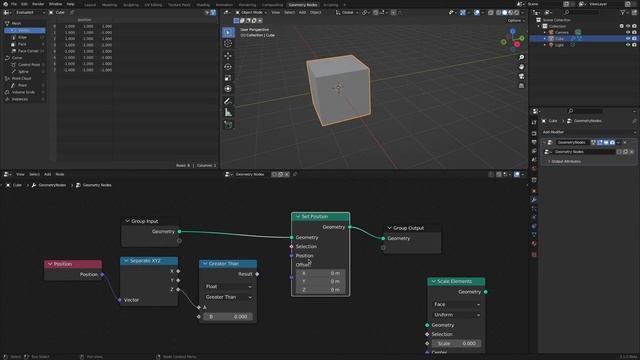The width and height of the screenshot is (640, 360).
Task: Open the Uniform scale mode dropdown
Action: pos(456,315)
